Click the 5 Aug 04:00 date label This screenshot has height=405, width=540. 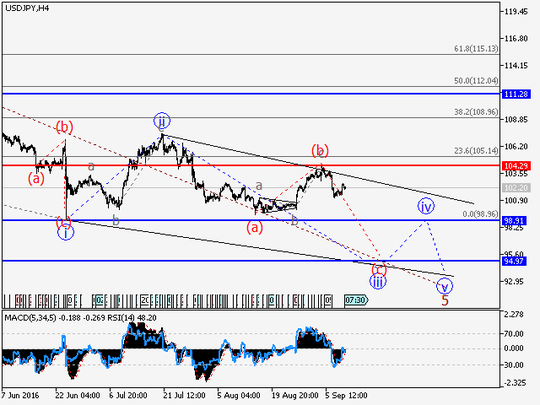tap(239, 395)
